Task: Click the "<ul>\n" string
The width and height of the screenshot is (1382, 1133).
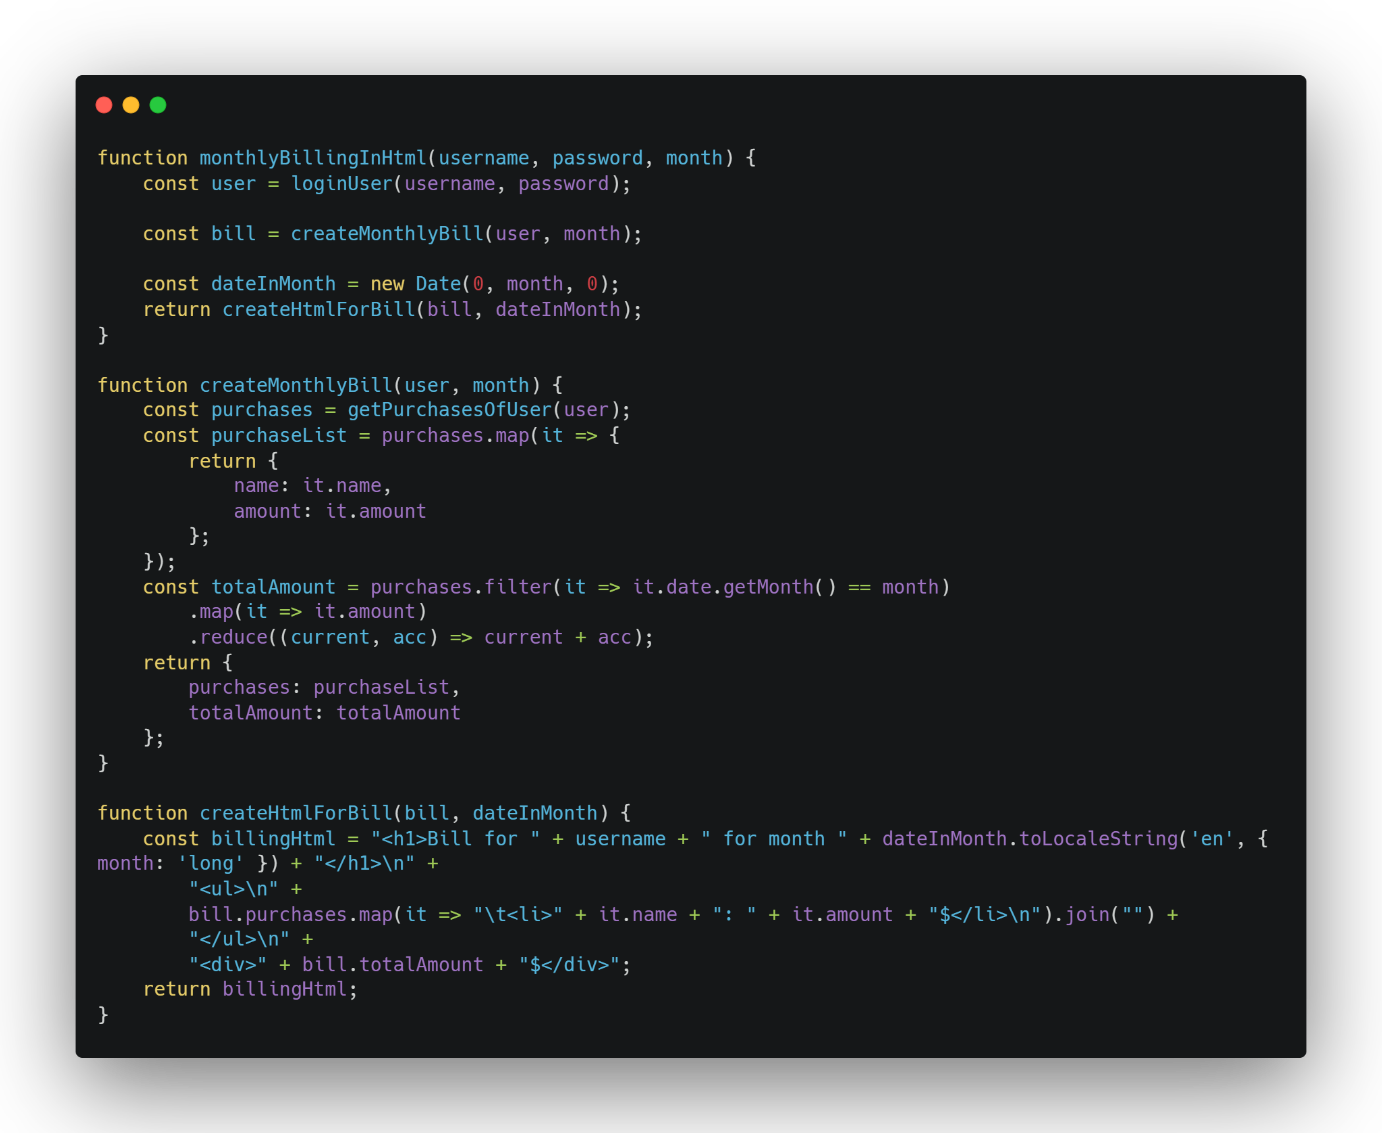Action: 234,889
